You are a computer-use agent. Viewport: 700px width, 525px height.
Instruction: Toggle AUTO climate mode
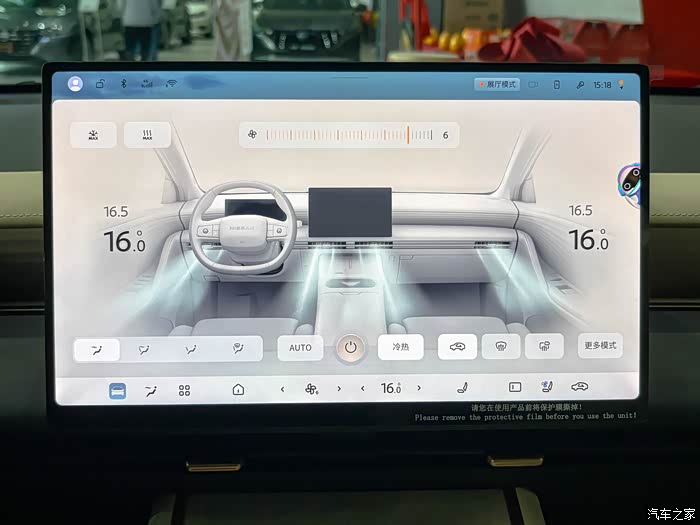(x=300, y=348)
